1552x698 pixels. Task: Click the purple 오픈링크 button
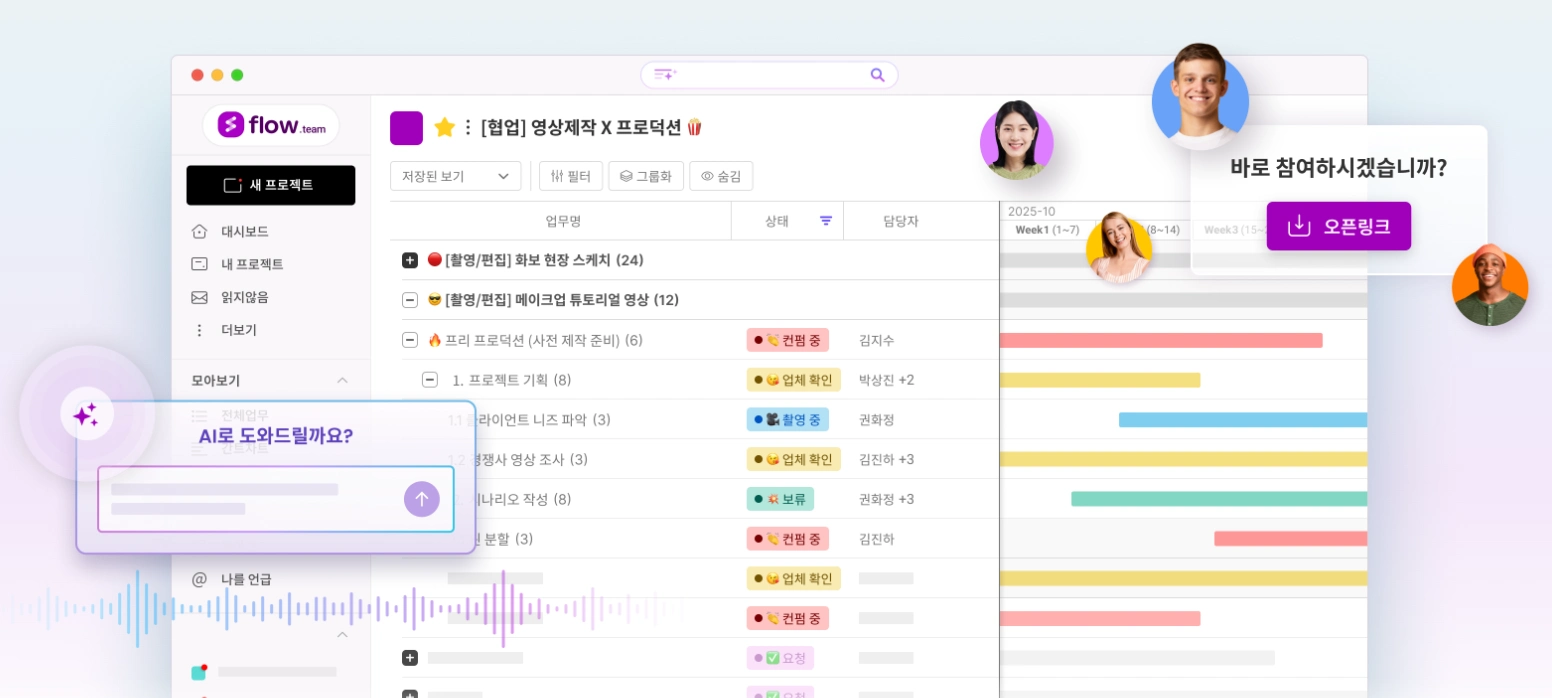(x=1338, y=226)
